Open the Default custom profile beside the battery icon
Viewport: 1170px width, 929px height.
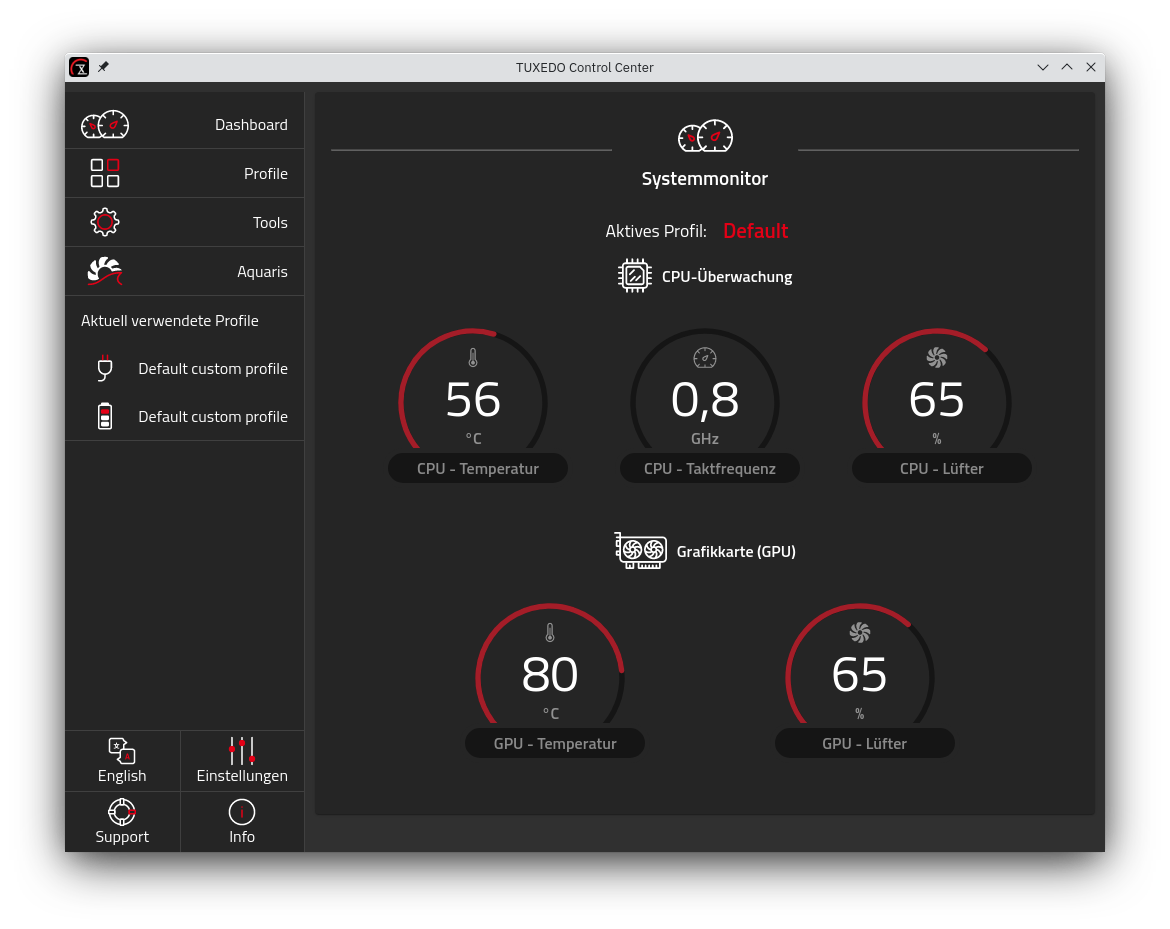tap(213, 416)
